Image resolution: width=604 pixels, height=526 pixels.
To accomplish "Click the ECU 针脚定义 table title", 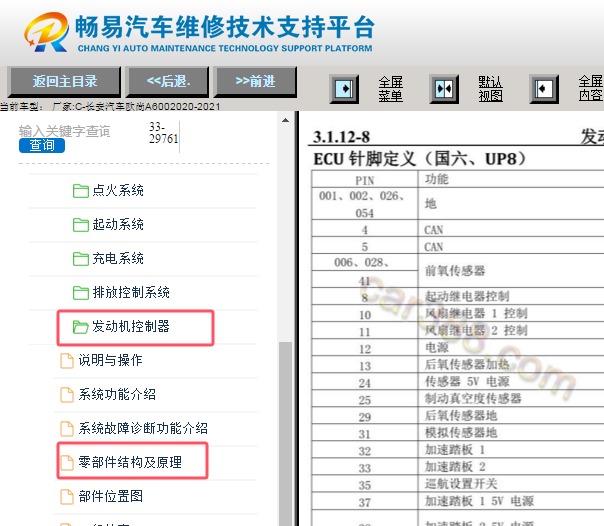I will 420,159.
